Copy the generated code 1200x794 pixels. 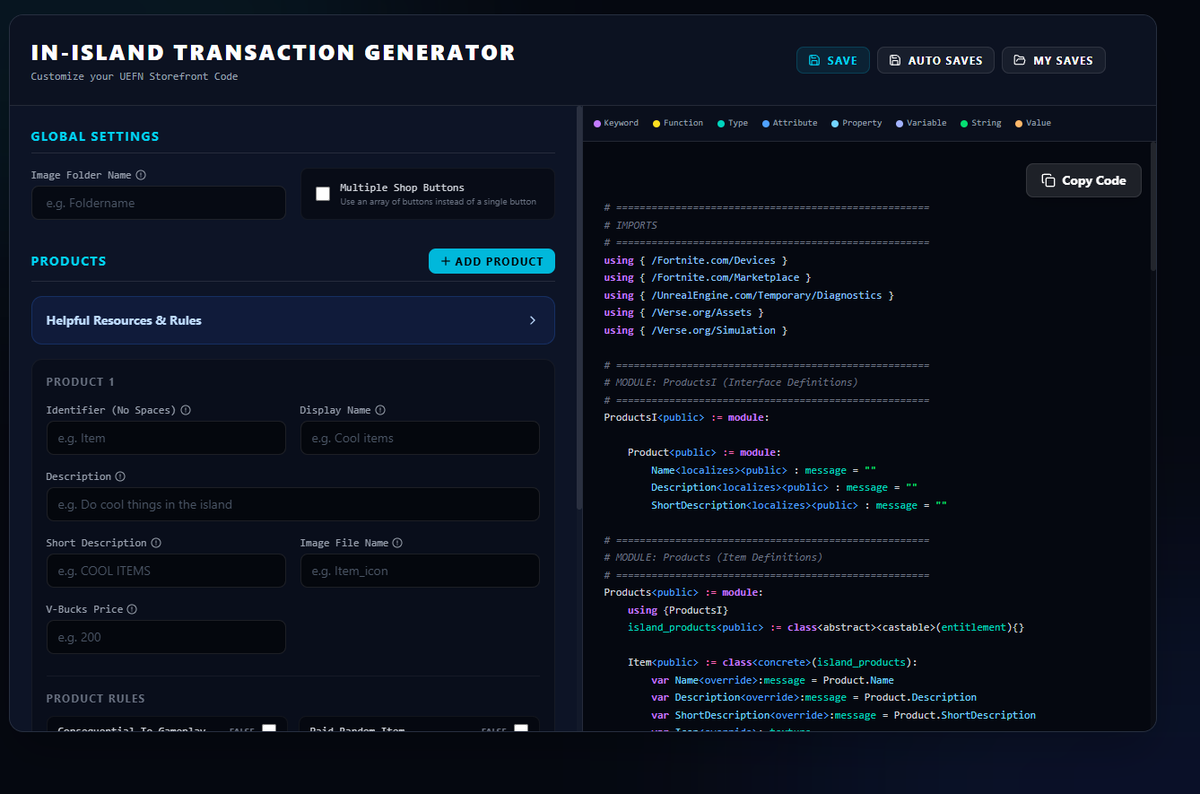[1084, 181]
